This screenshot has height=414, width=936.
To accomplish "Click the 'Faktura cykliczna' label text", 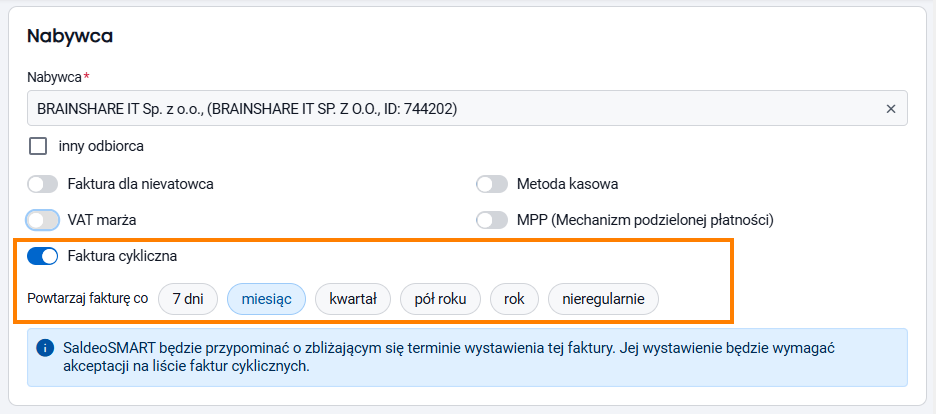I will click(122, 257).
